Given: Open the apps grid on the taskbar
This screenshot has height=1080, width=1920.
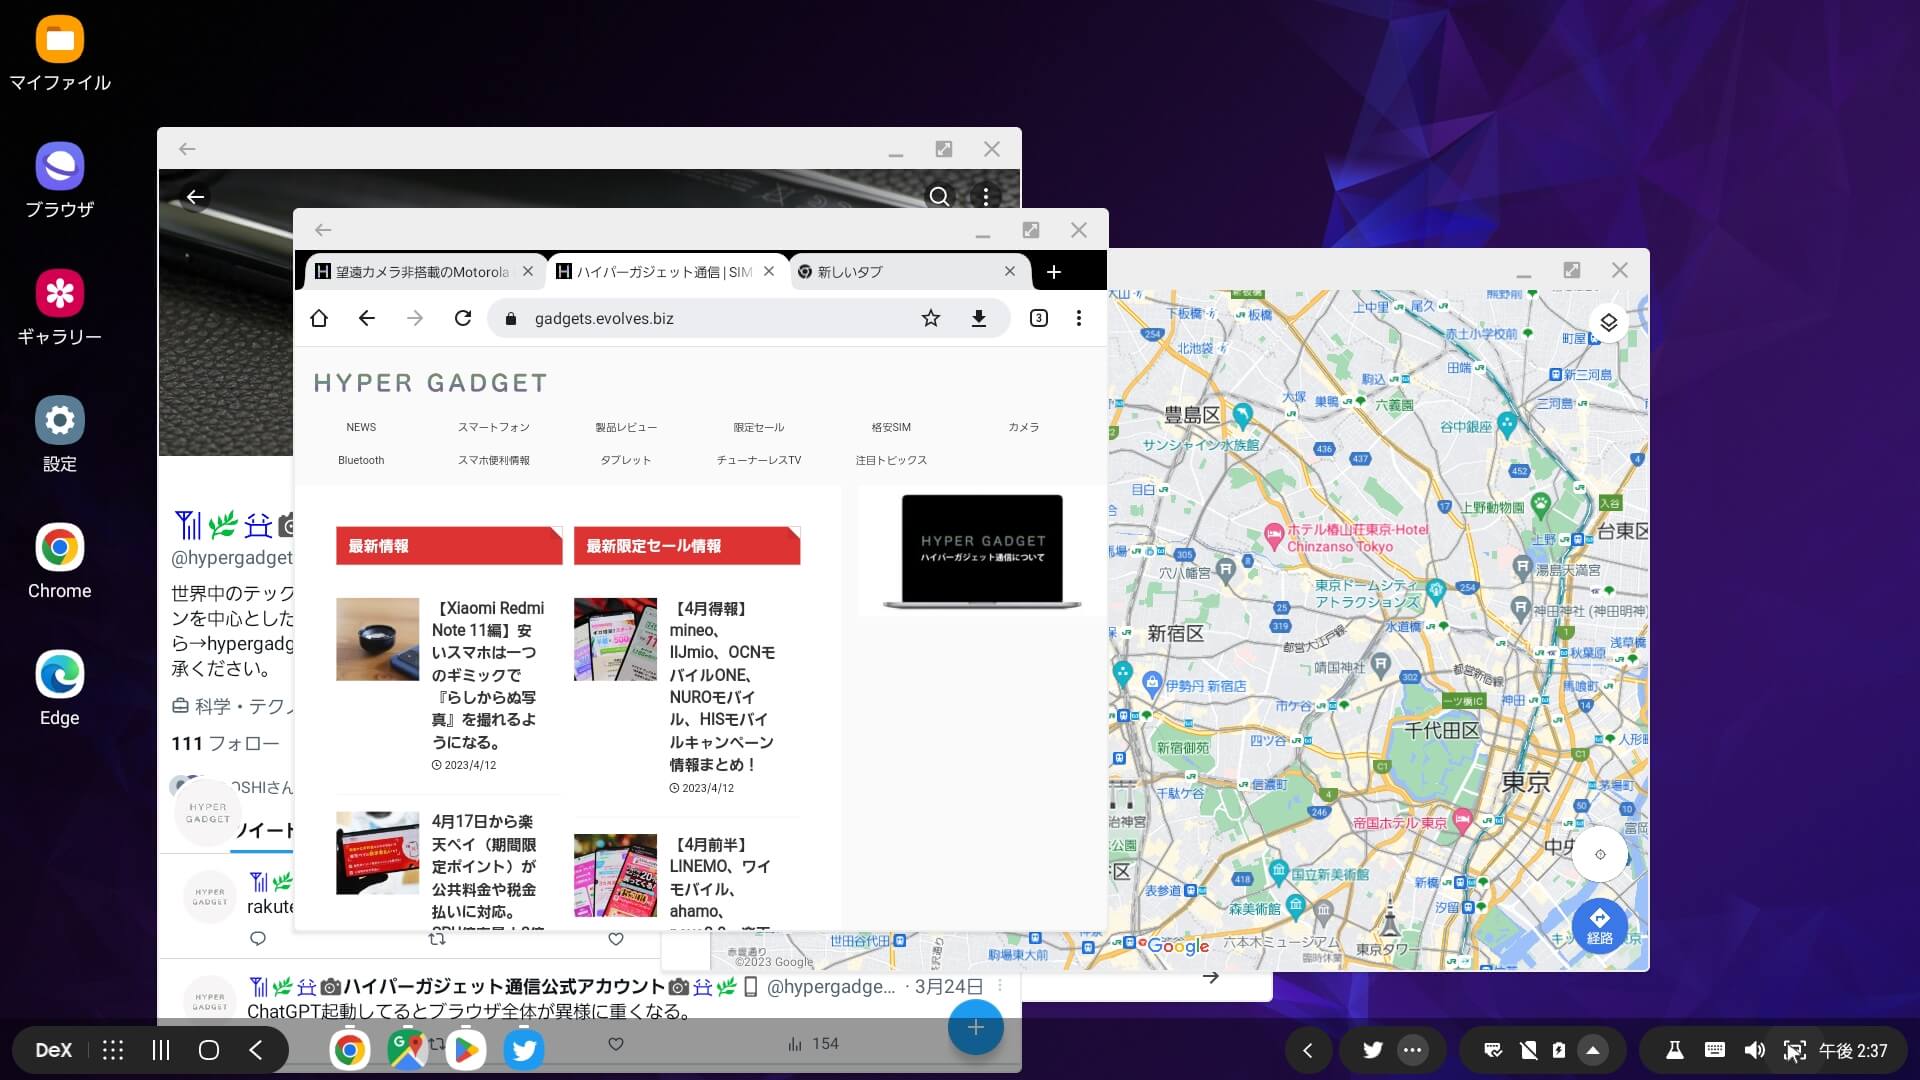Looking at the screenshot, I should pos(113,1050).
